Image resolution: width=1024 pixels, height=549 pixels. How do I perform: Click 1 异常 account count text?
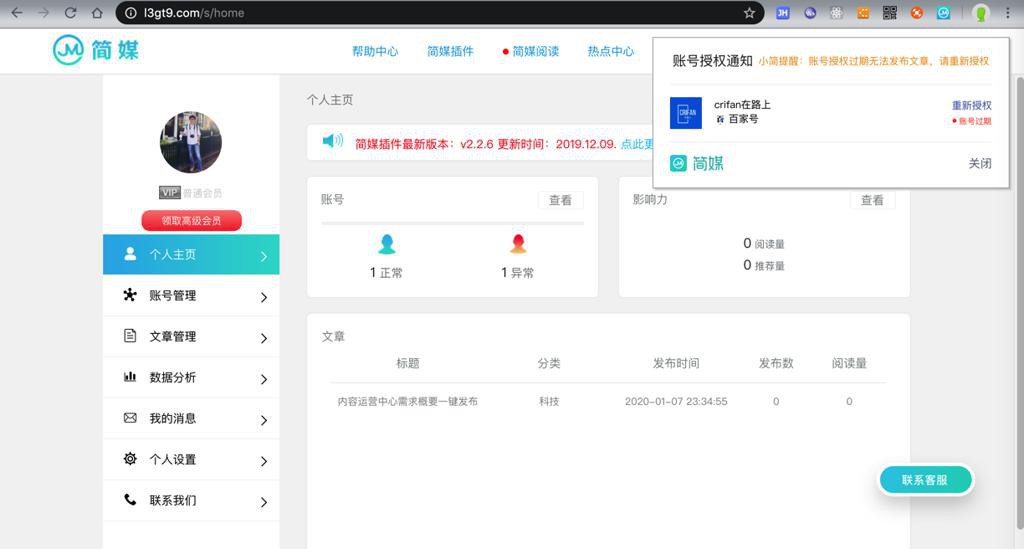pos(517,273)
